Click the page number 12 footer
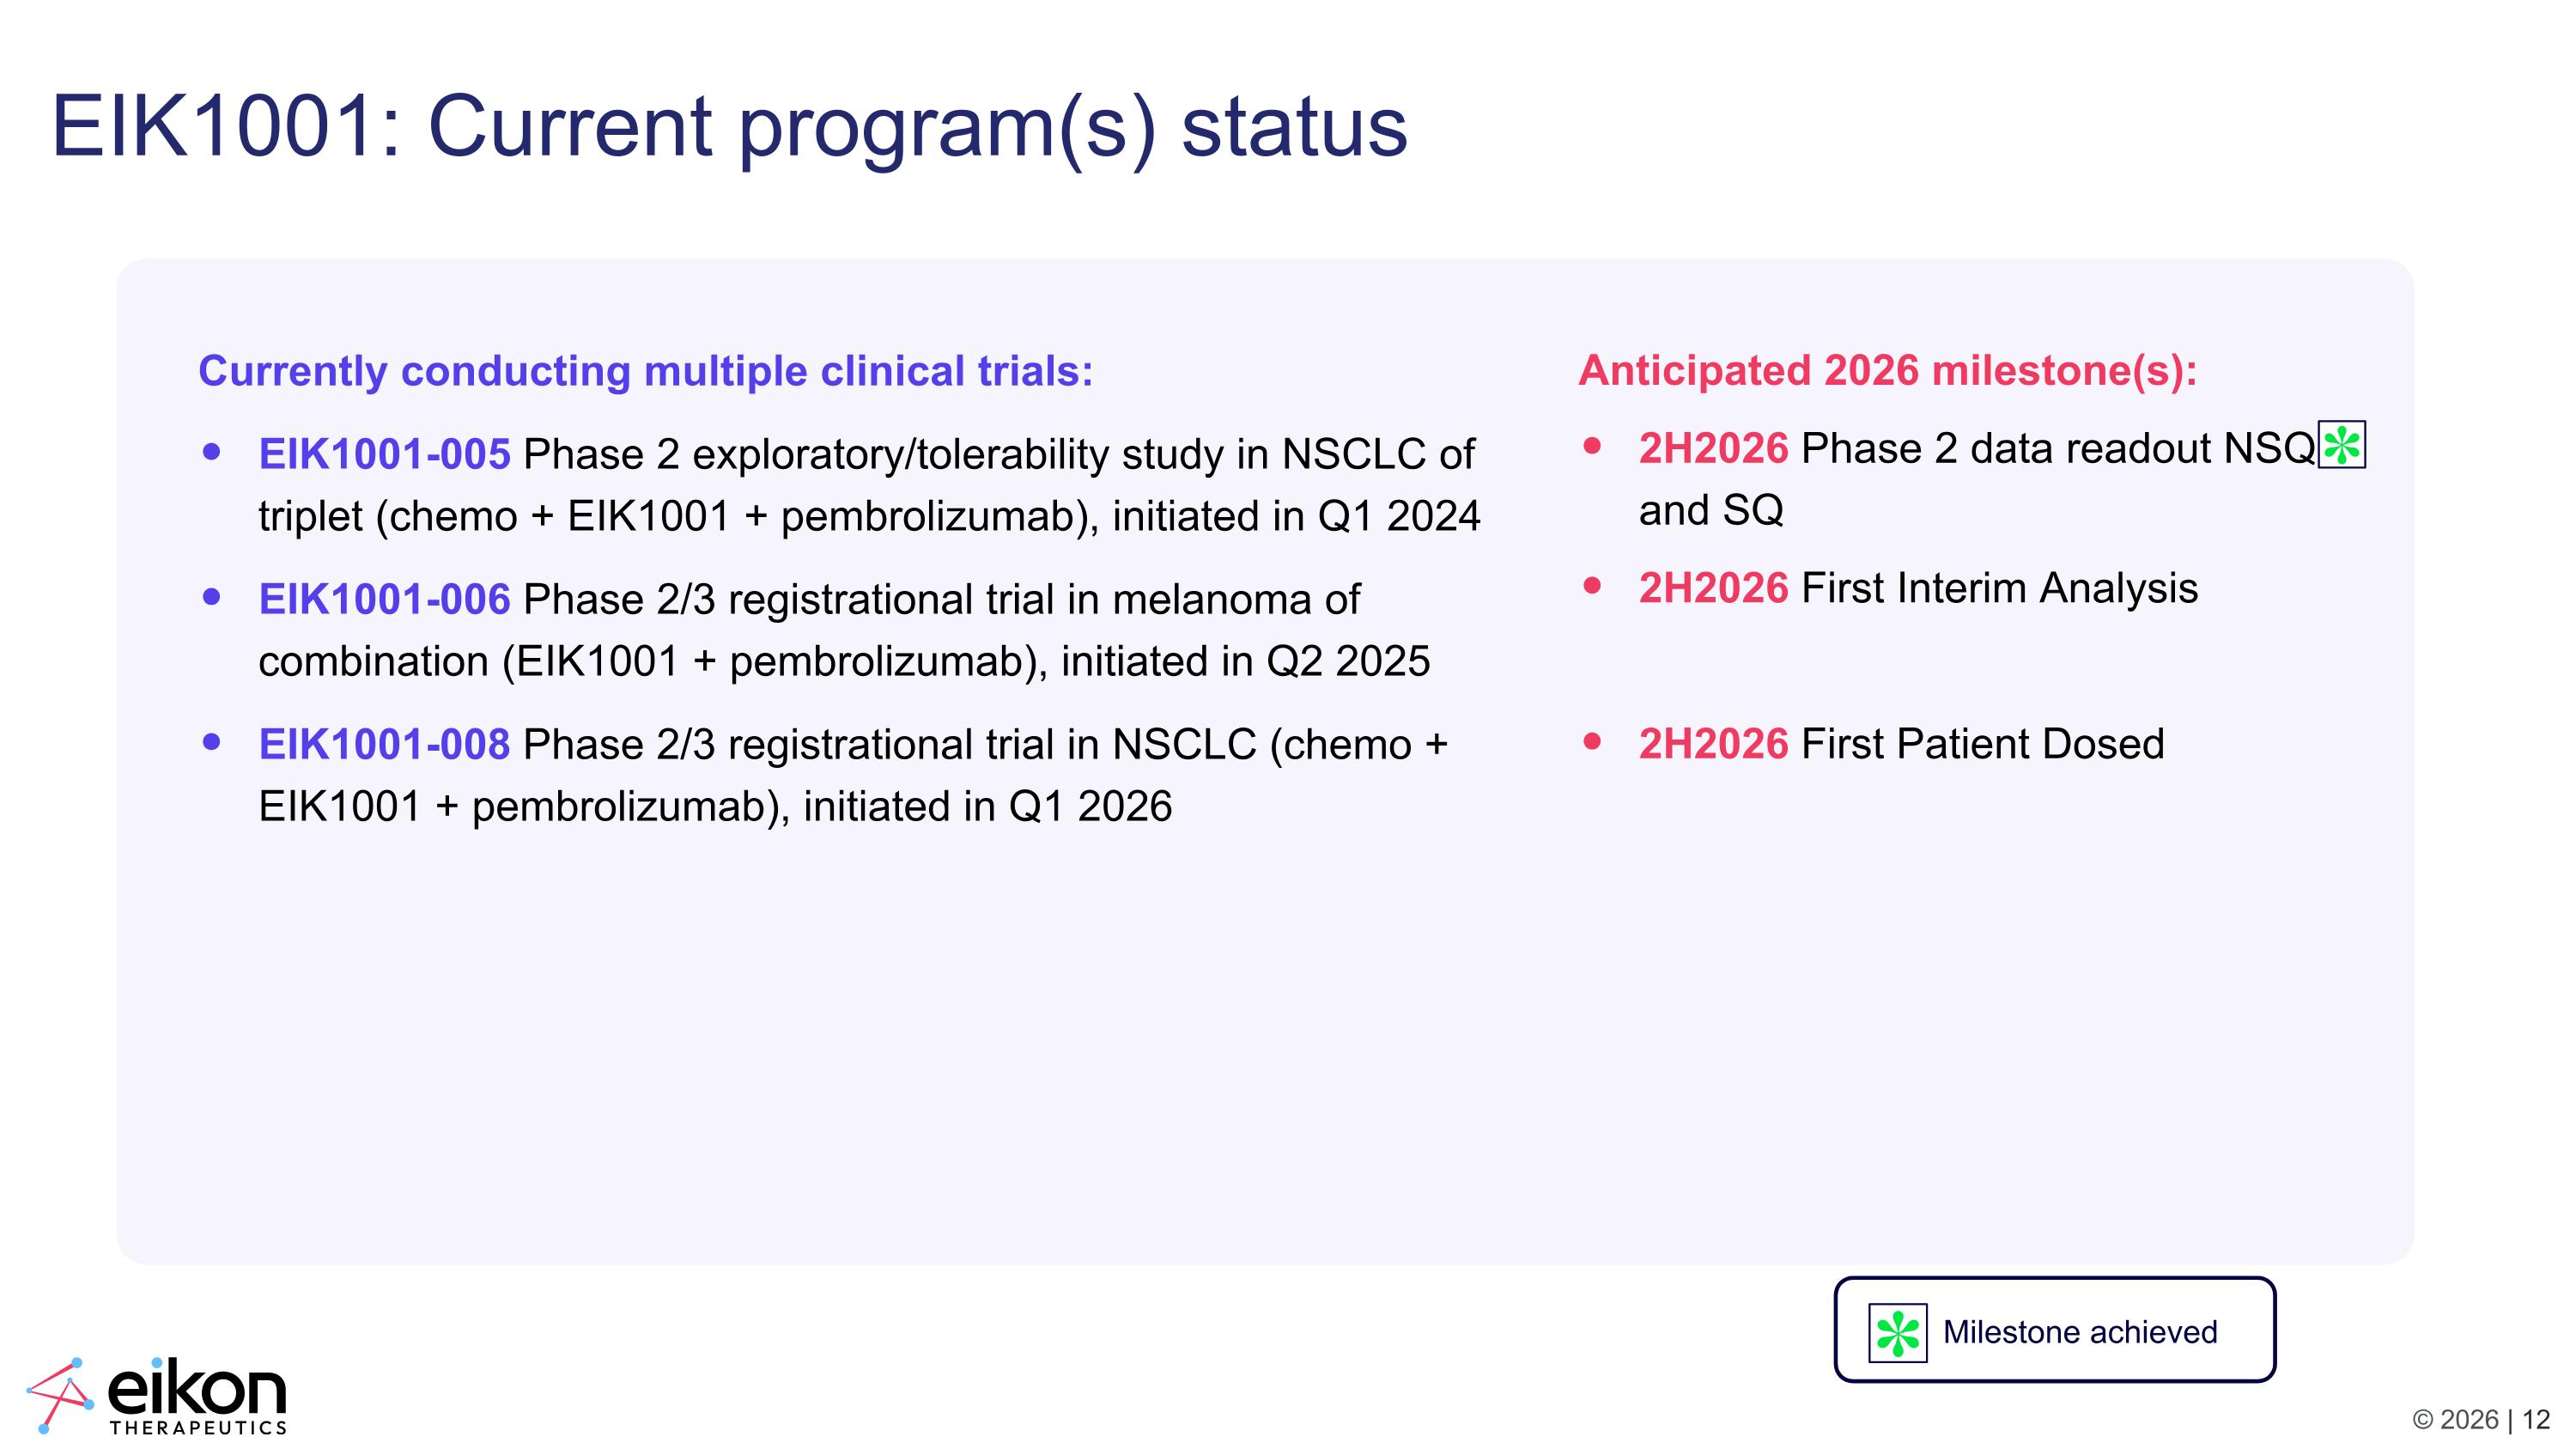Viewport: 2576px width, 1449px height. pyautogui.click(x=2536, y=1420)
